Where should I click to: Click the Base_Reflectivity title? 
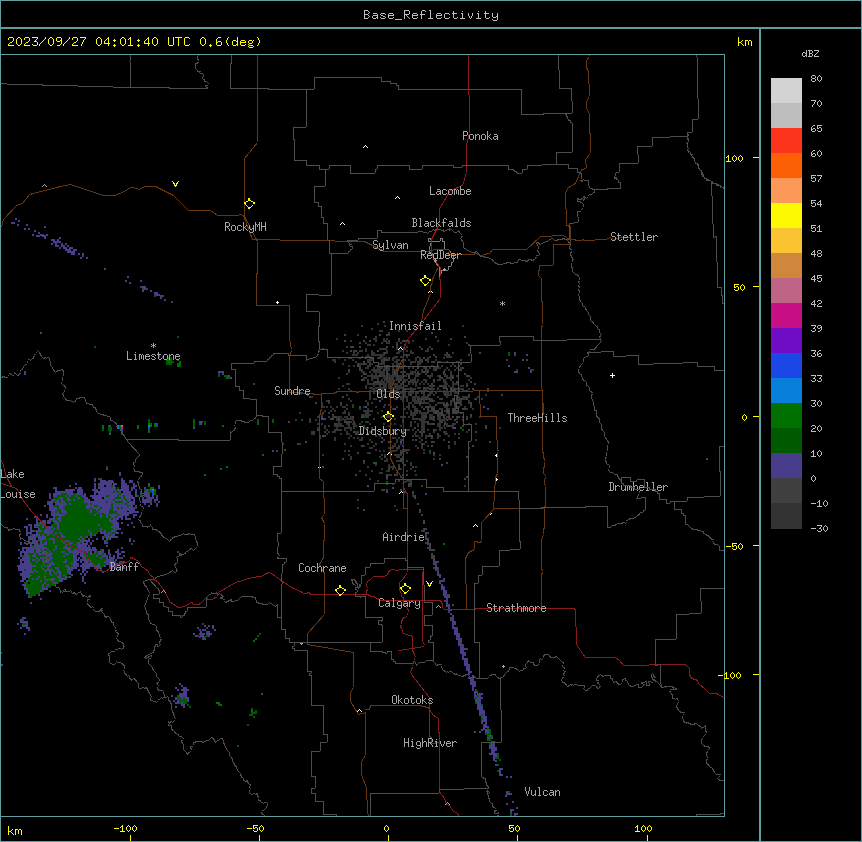(431, 15)
